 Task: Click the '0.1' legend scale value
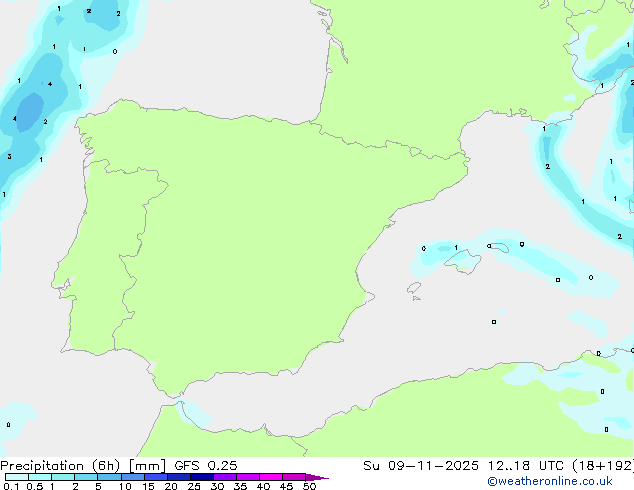[x=11, y=486]
